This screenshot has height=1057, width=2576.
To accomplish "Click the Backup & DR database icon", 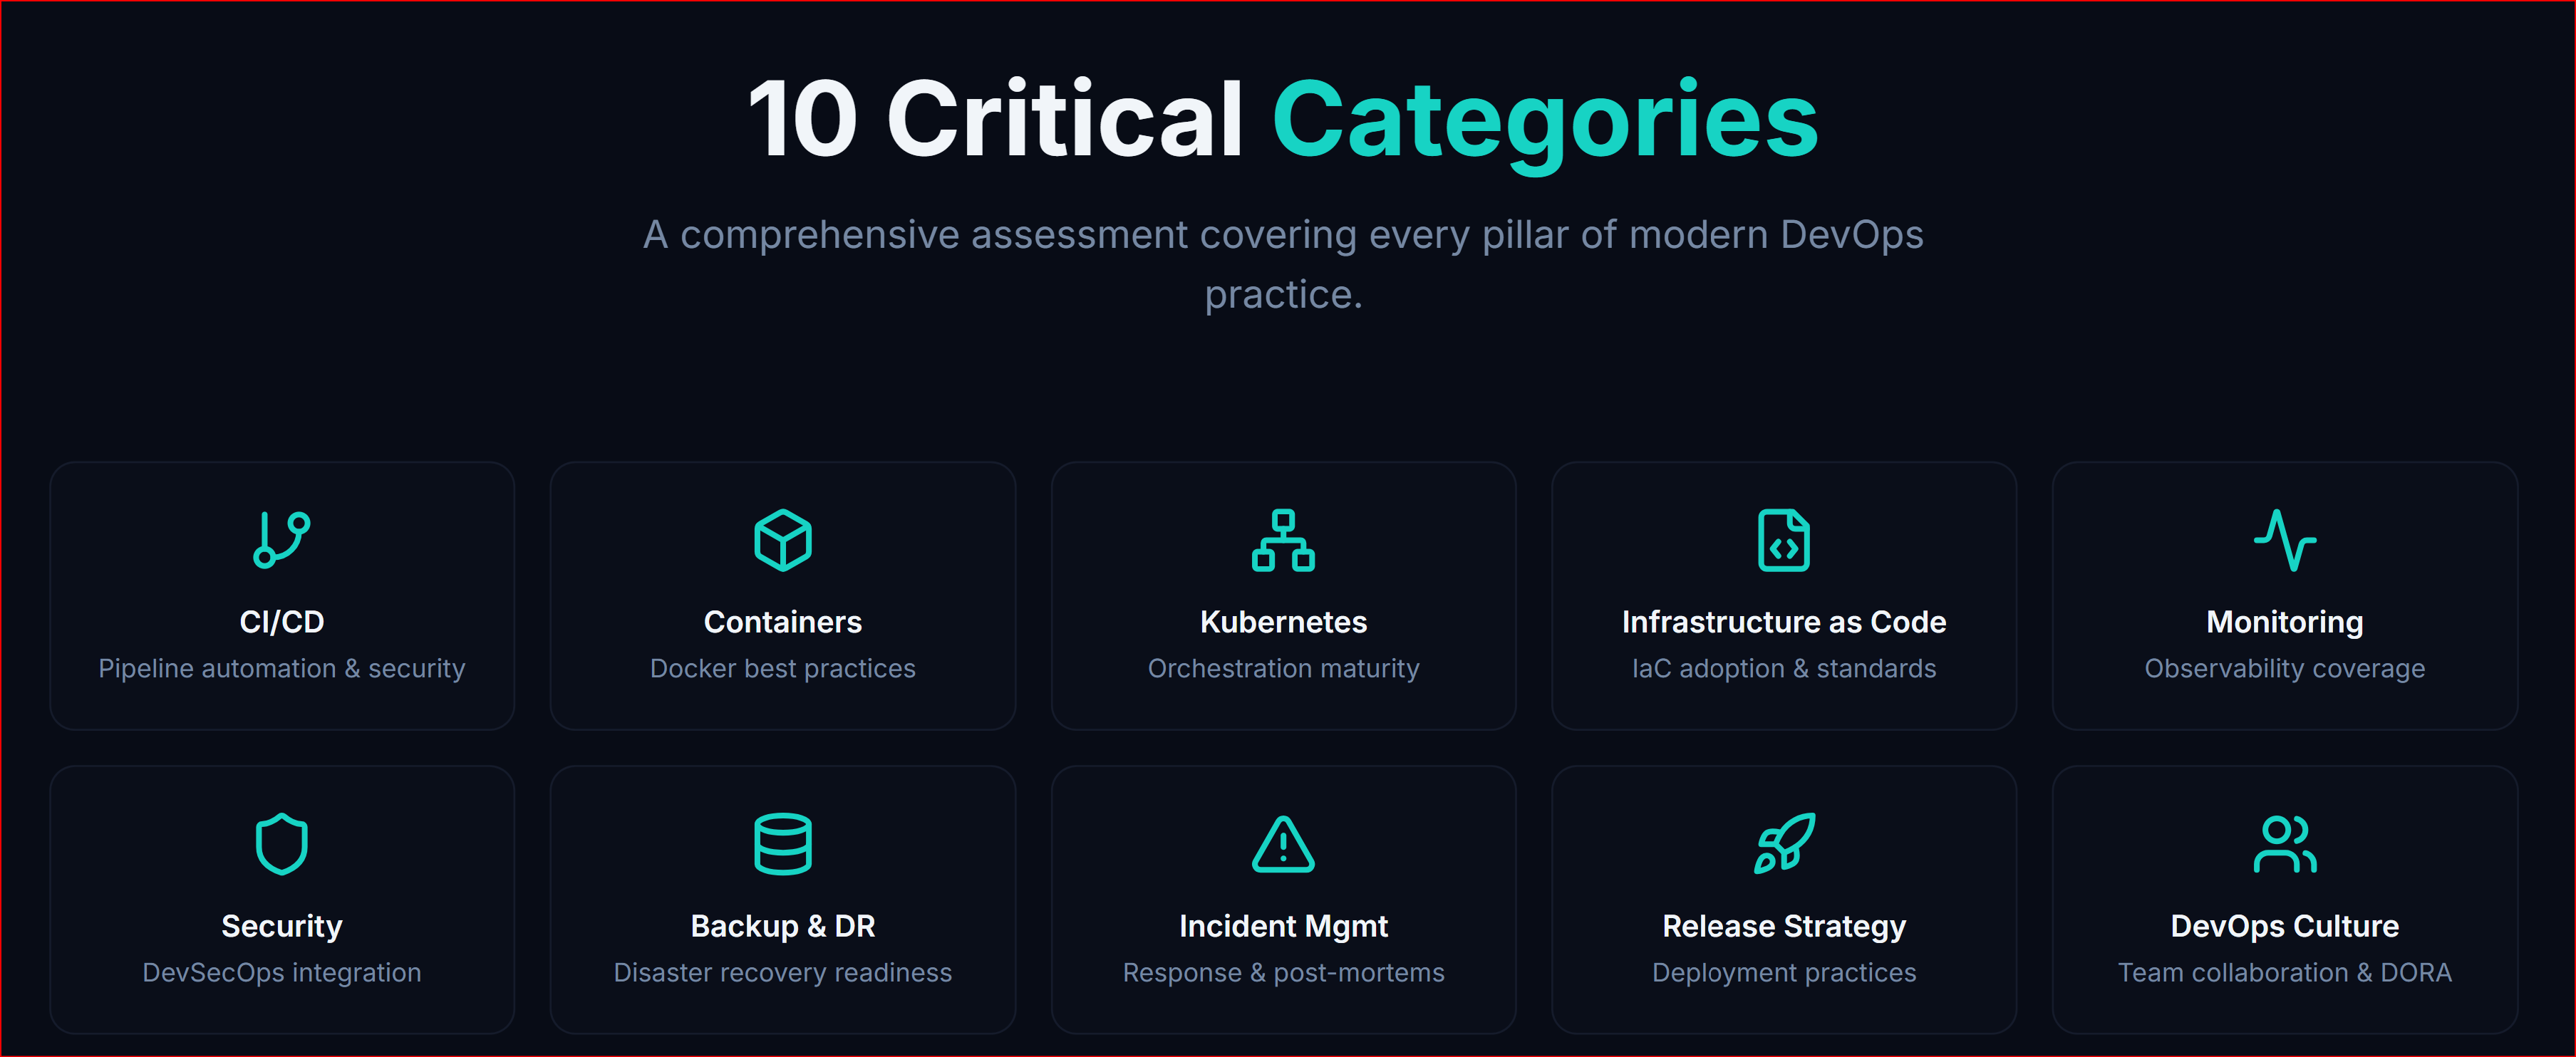I will [783, 844].
